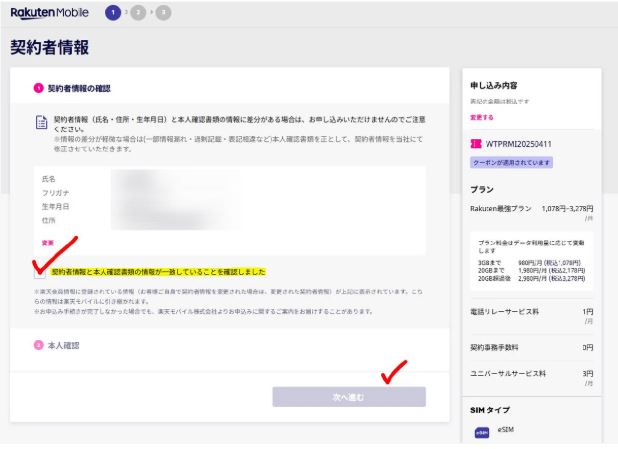The image size is (618, 449).
Task: Click the クーポンが適用されています badge
Action: pyautogui.click(x=511, y=162)
